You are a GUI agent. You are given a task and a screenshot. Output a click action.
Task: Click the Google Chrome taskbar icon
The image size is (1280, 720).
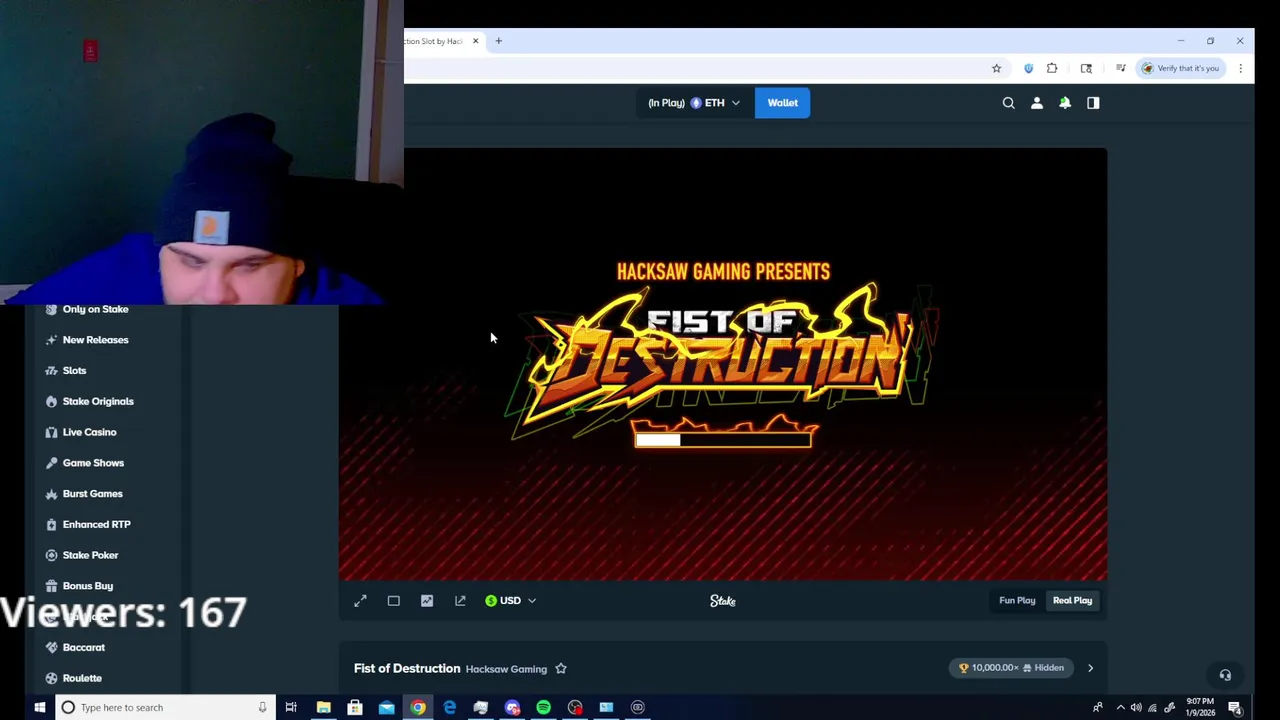click(x=418, y=707)
